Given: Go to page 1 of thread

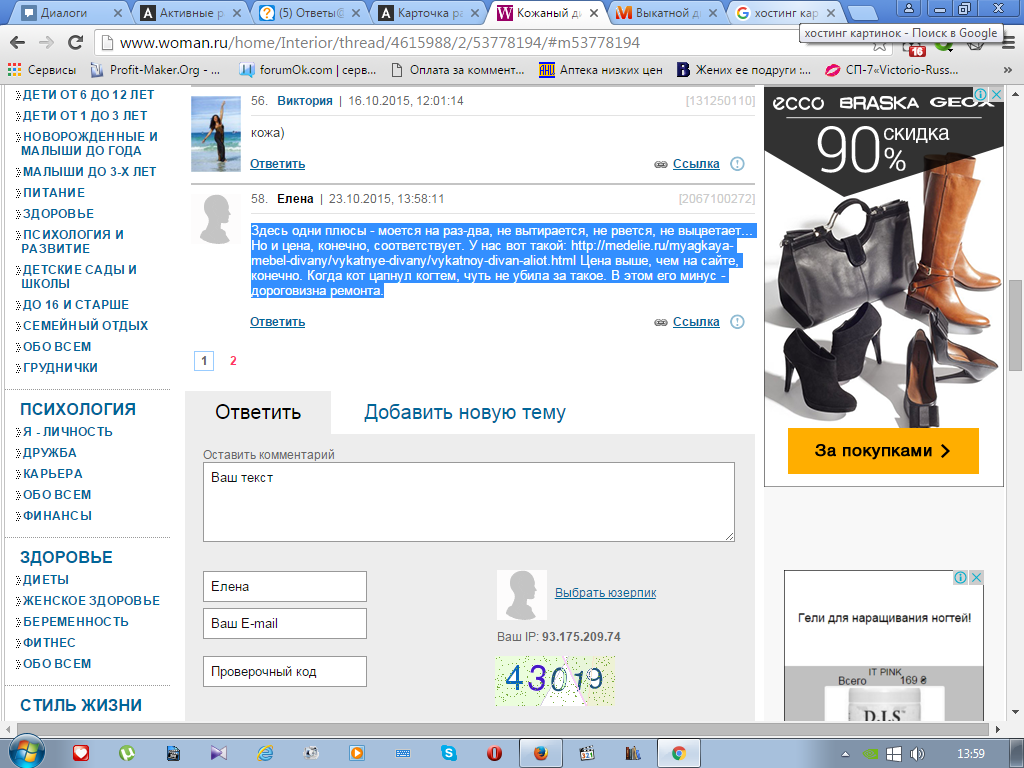Looking at the screenshot, I should click(204, 360).
